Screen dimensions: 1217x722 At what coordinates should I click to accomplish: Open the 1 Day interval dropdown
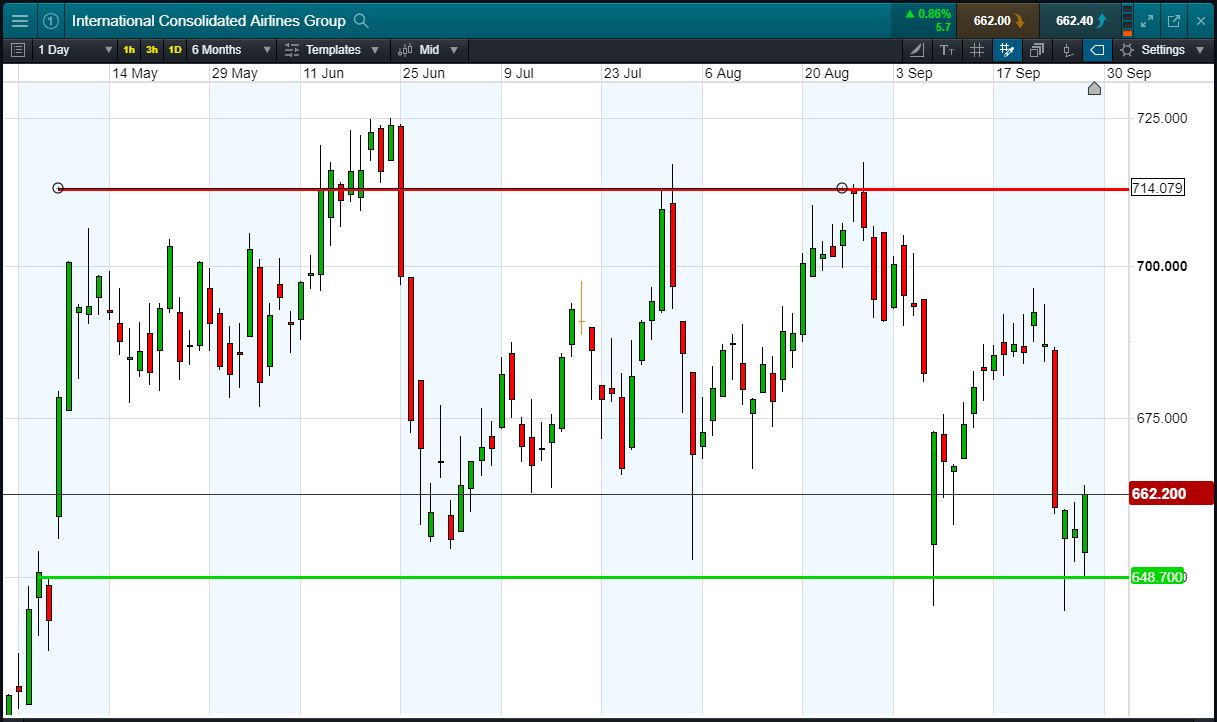pyautogui.click(x=75, y=49)
